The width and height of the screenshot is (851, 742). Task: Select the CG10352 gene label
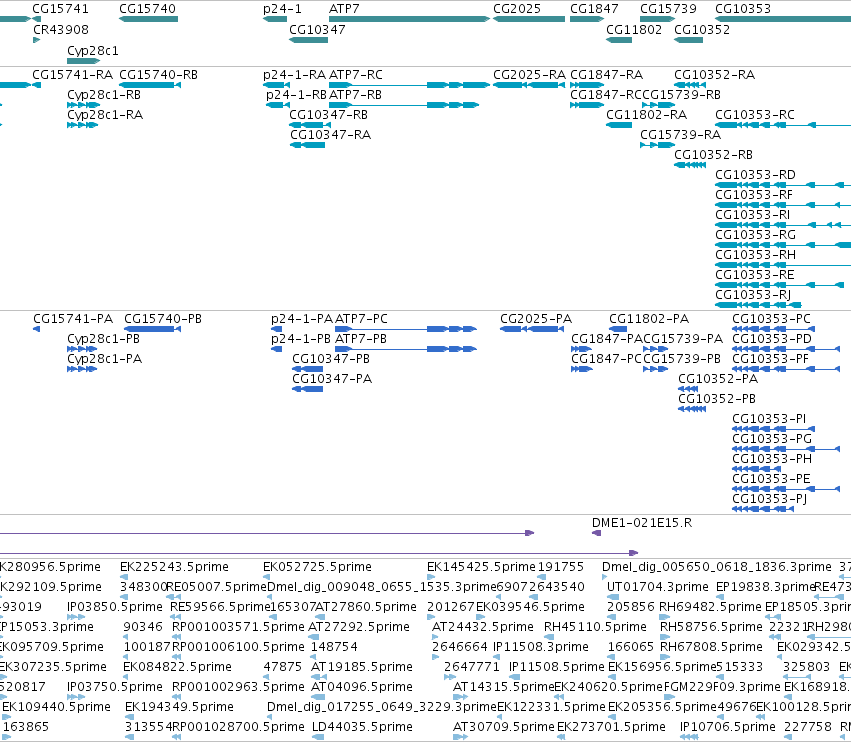(702, 29)
